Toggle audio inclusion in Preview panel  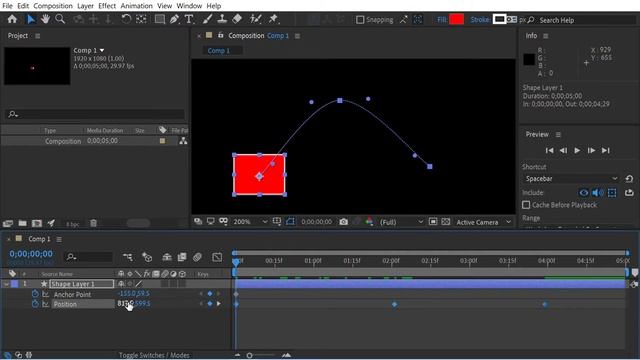tap(598, 193)
